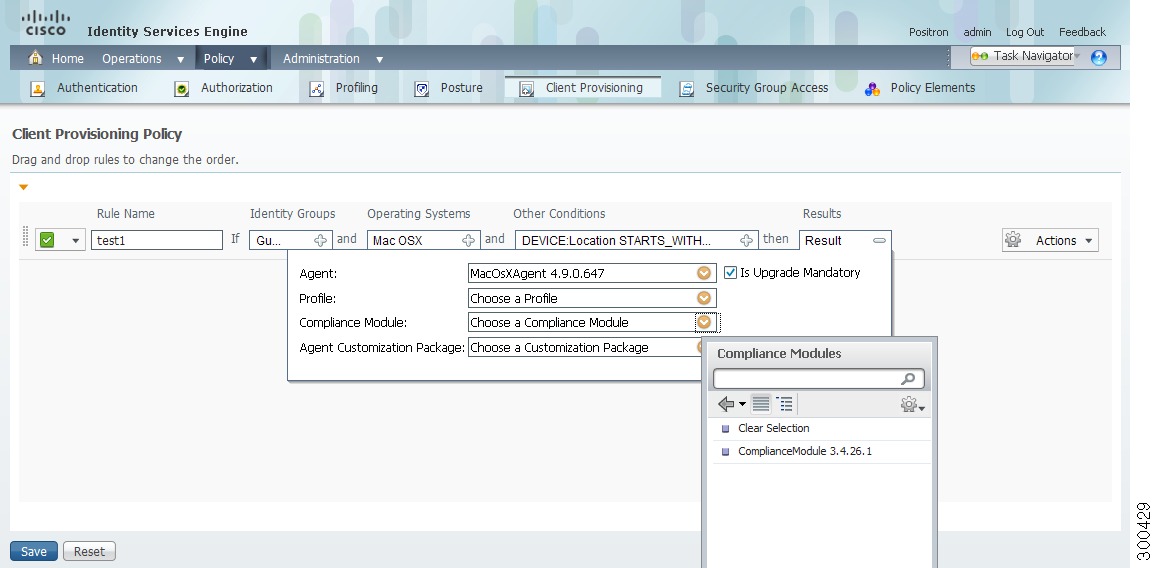The width and height of the screenshot is (1153, 568).
Task: Click the Task Navigator icon
Action: pyautogui.click(x=981, y=56)
